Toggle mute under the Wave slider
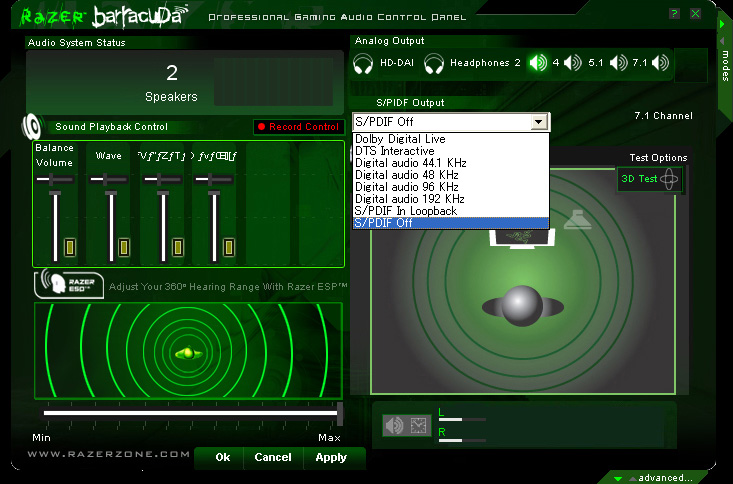 tap(123, 246)
